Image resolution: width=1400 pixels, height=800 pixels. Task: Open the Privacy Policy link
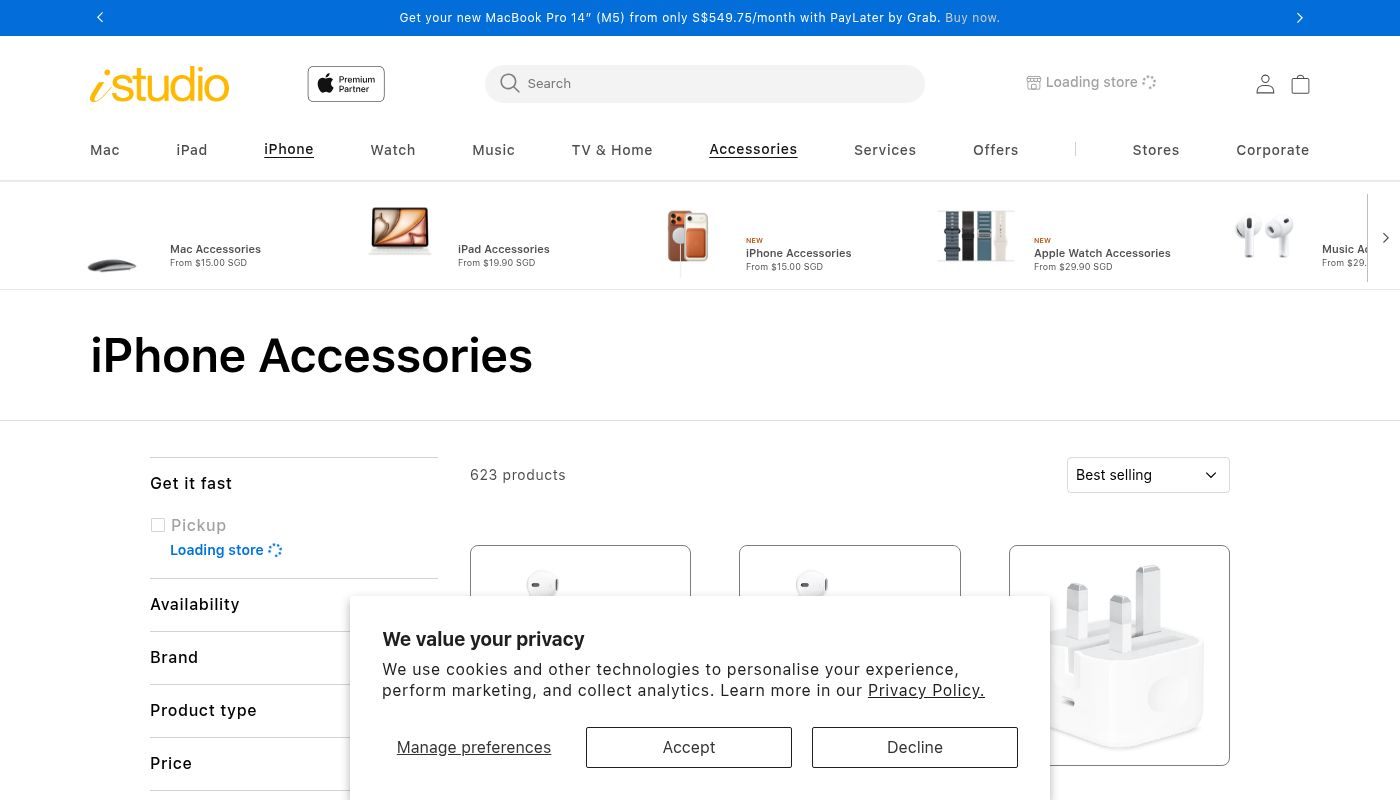(x=926, y=690)
